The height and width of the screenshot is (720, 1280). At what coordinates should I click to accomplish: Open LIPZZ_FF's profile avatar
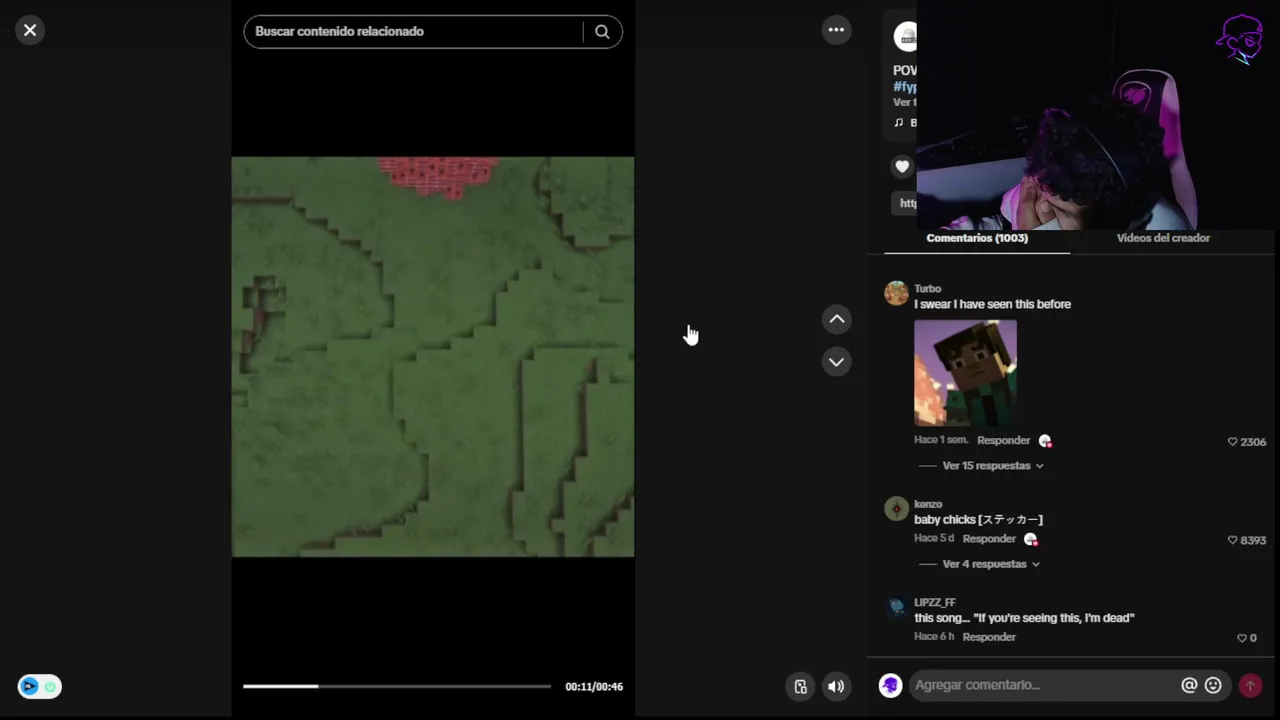point(896,606)
